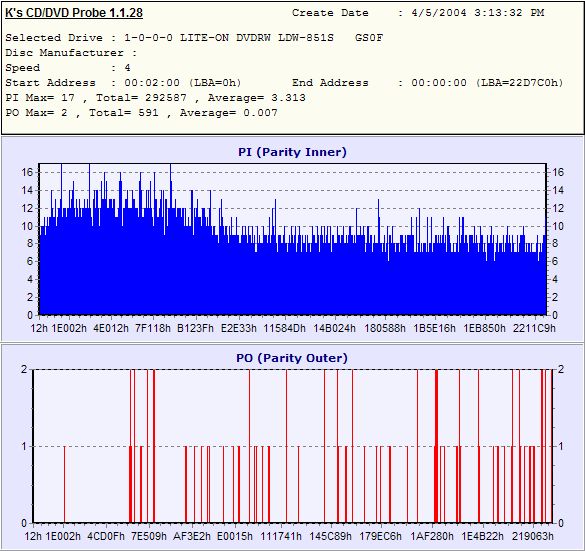Click the 219063h label on PO axis
Screen dimensions: 585x551
[532, 536]
